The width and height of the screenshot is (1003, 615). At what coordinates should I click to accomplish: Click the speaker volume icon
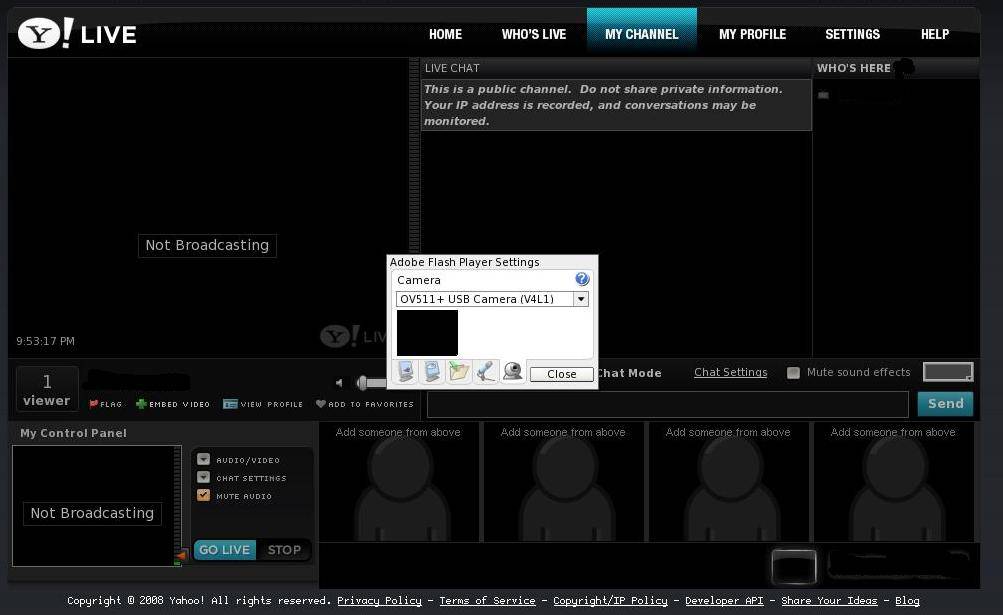(340, 383)
